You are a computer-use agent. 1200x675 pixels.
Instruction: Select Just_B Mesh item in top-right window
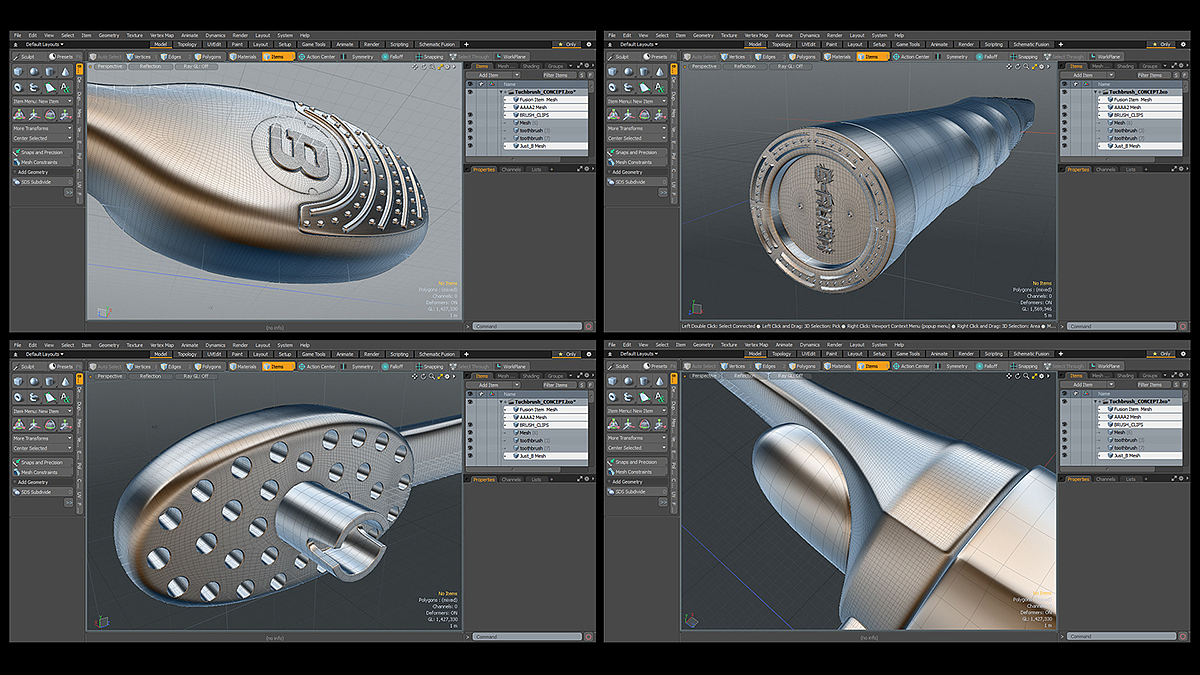1140,146
